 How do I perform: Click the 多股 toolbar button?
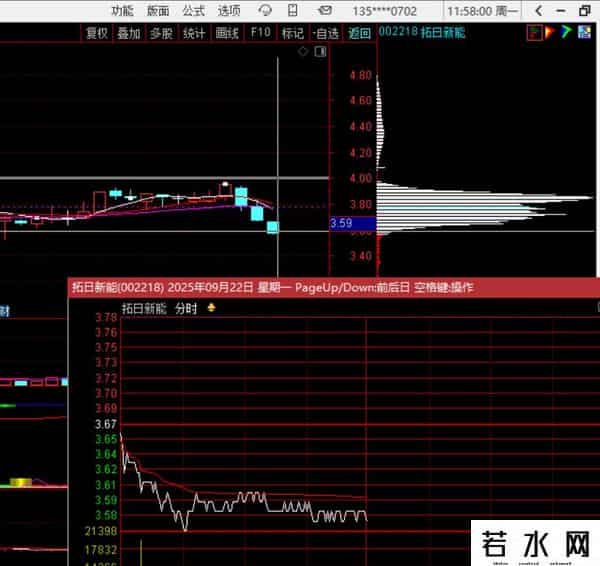pos(161,33)
